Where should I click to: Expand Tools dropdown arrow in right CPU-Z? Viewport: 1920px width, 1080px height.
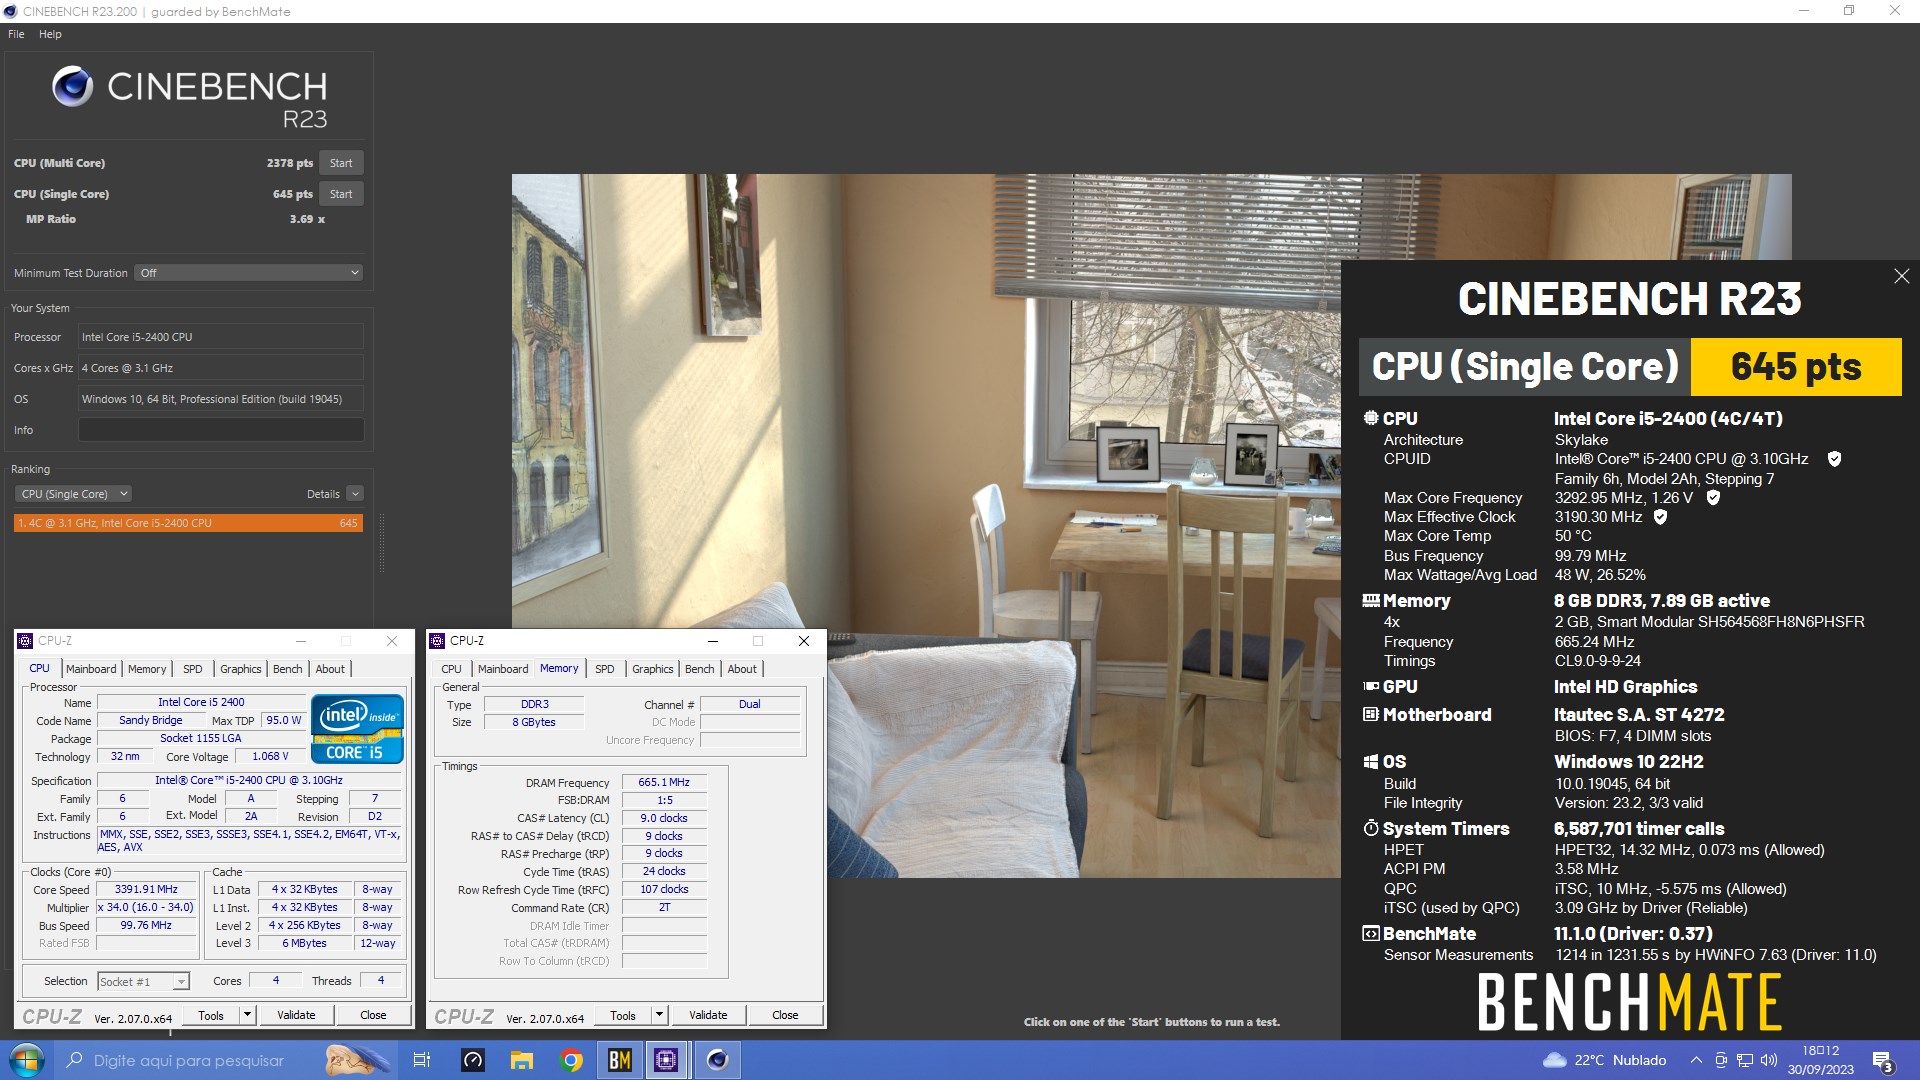tap(659, 1015)
